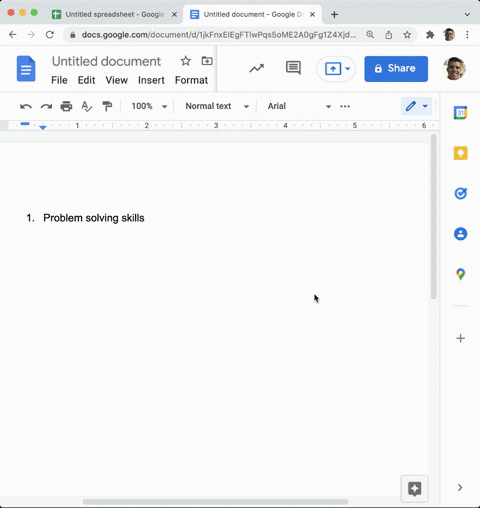Click the Undo arrow icon

tap(26, 106)
